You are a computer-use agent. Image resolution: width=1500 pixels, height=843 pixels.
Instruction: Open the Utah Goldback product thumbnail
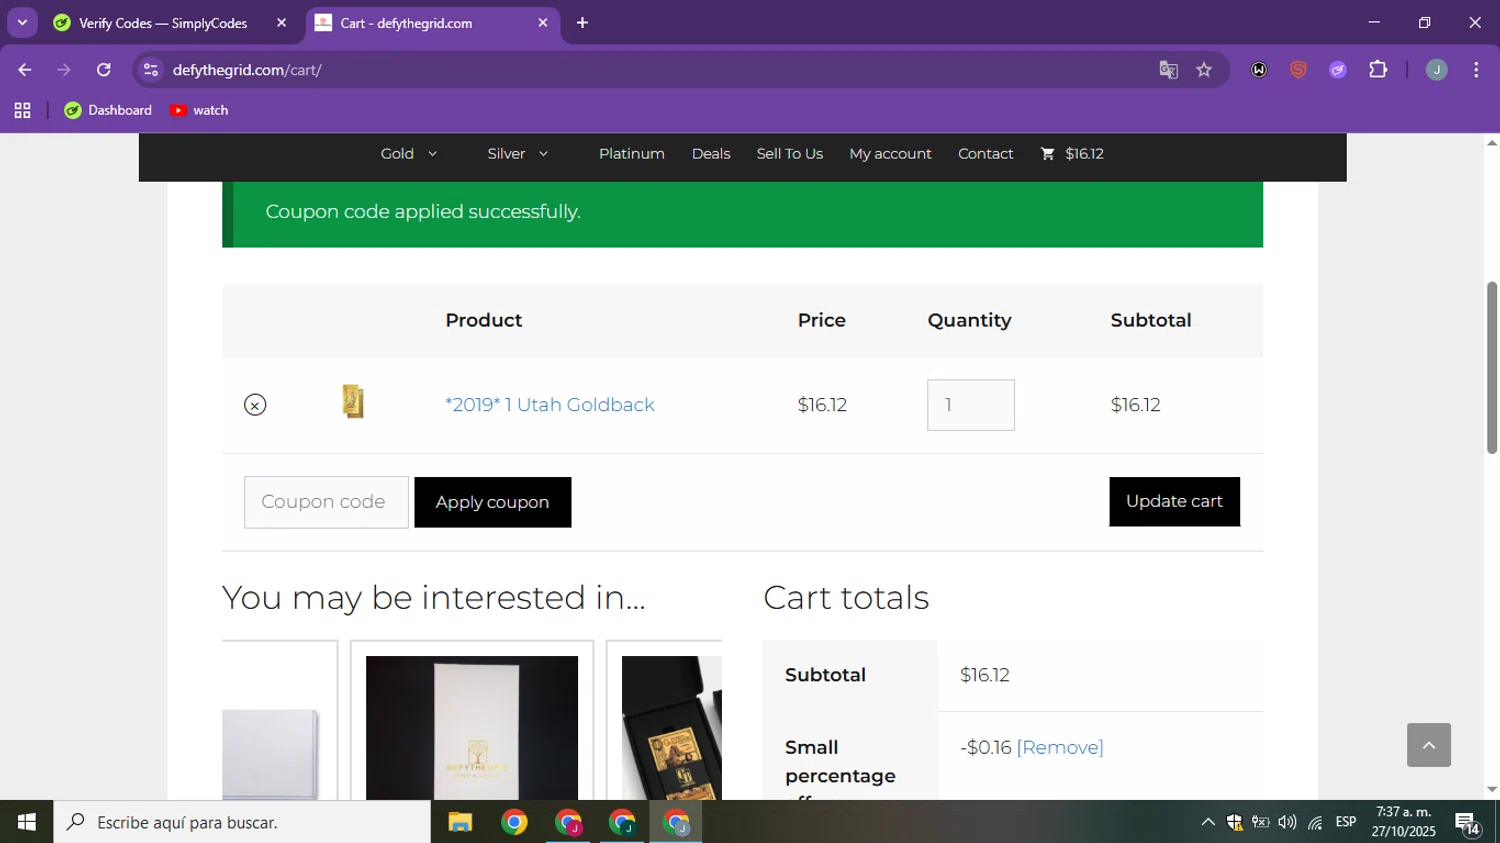[353, 402]
